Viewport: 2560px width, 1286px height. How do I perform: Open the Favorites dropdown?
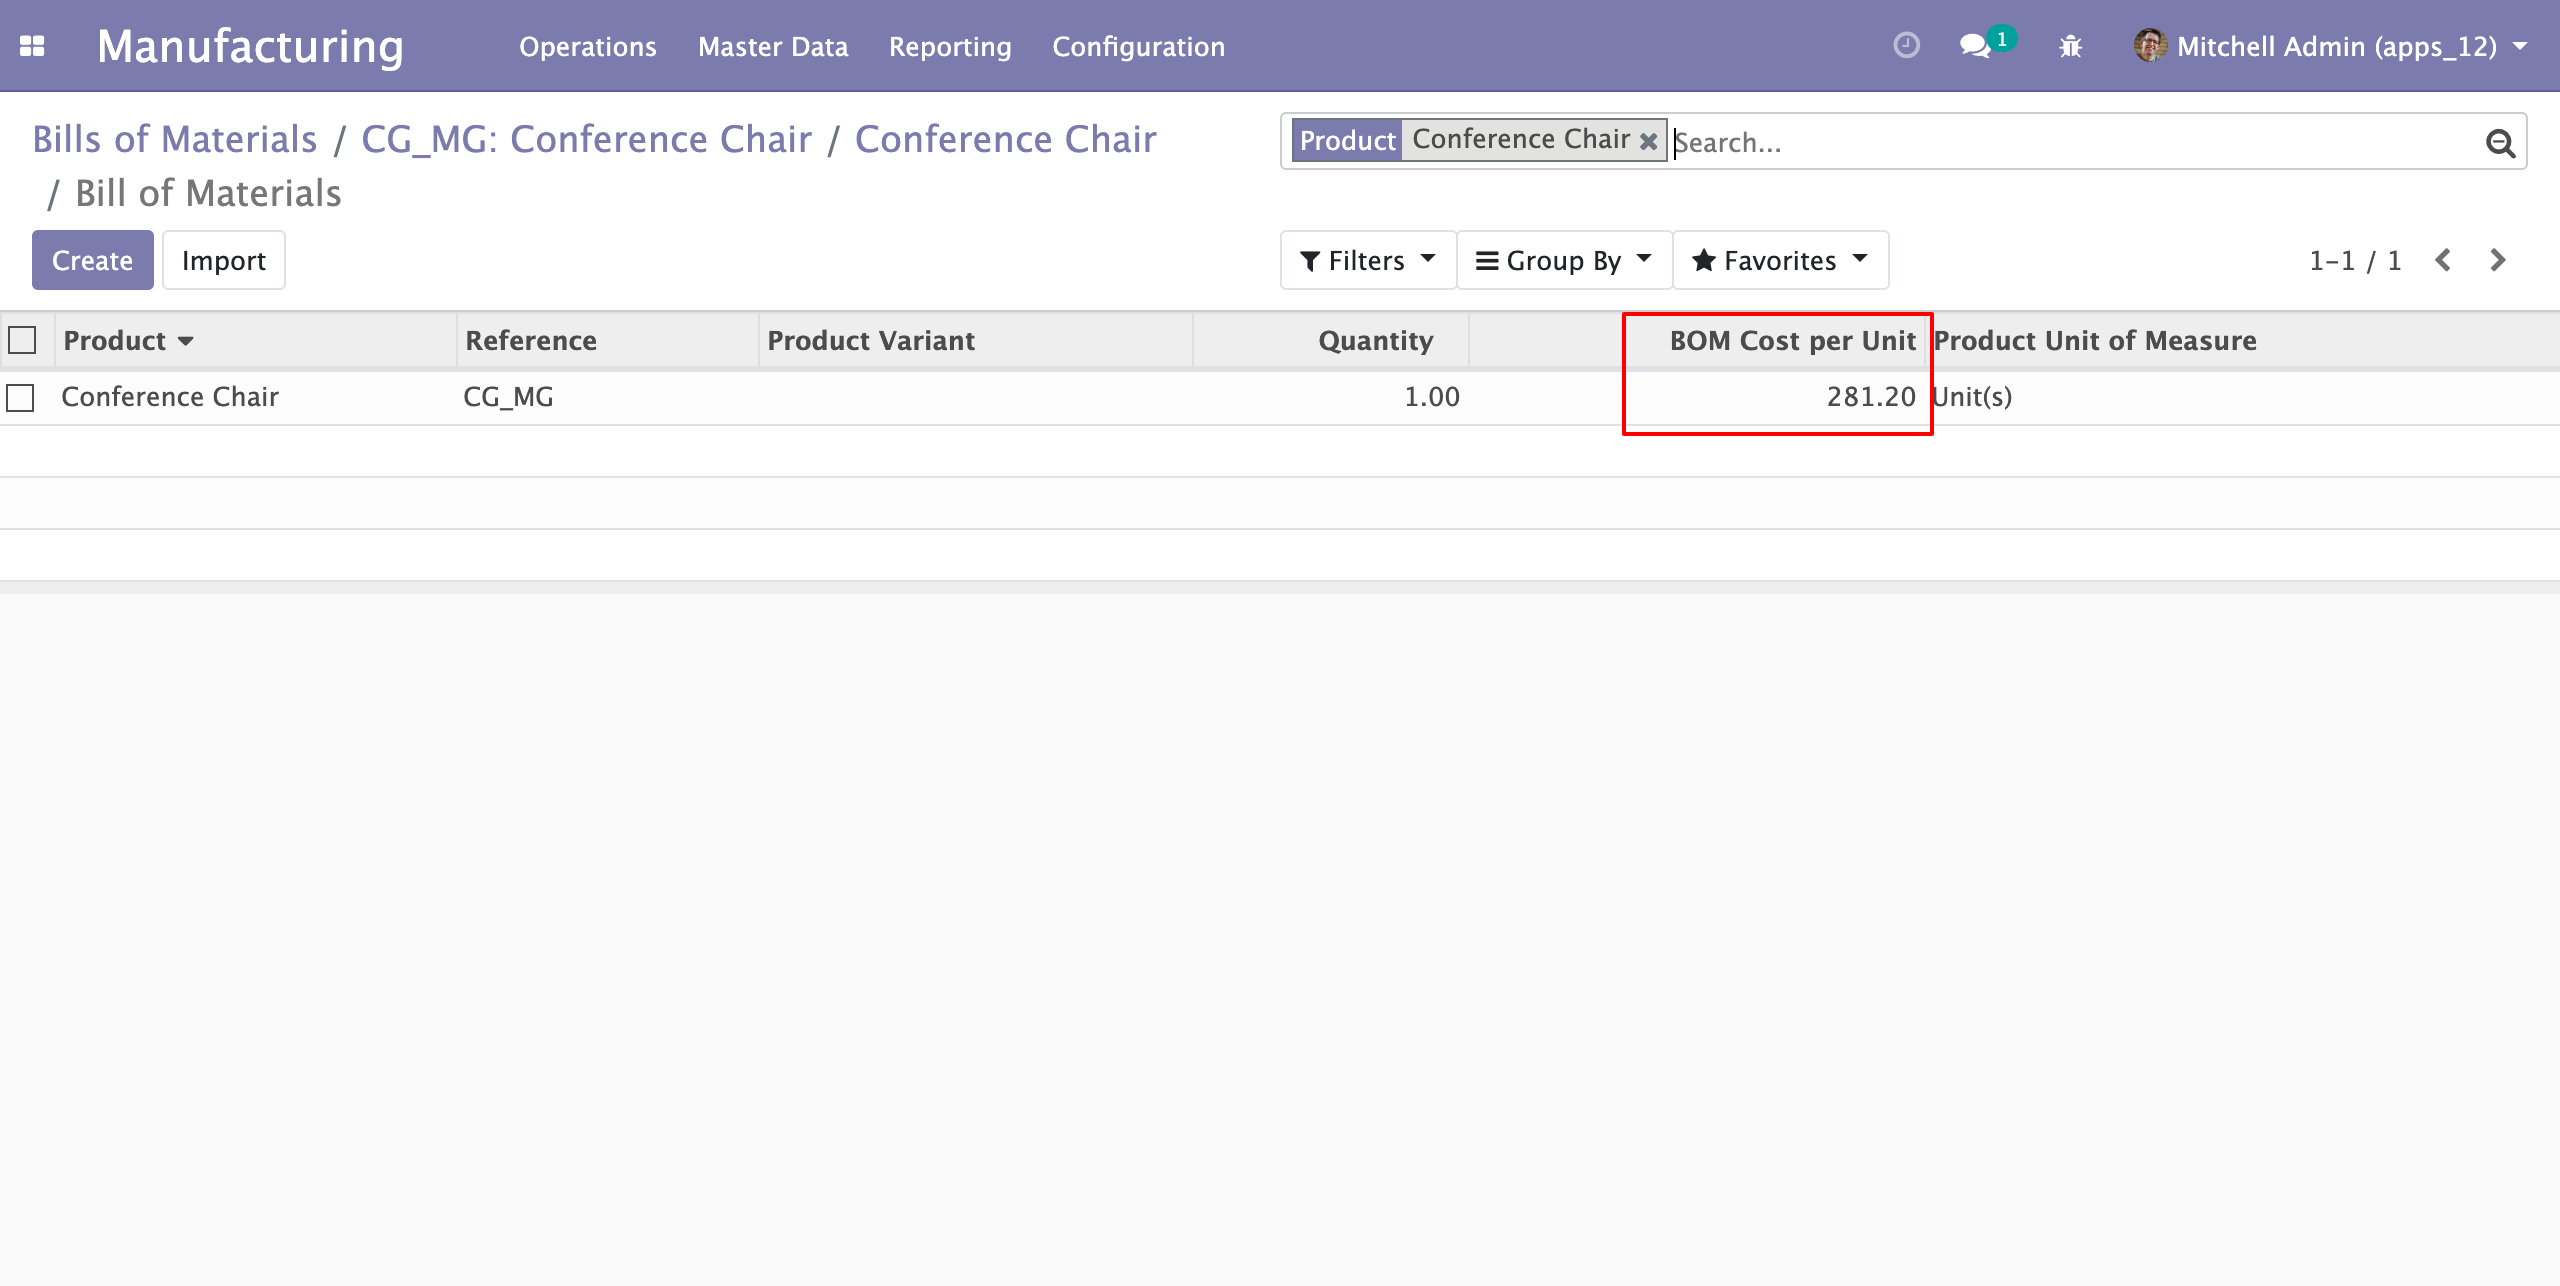[x=1779, y=260]
